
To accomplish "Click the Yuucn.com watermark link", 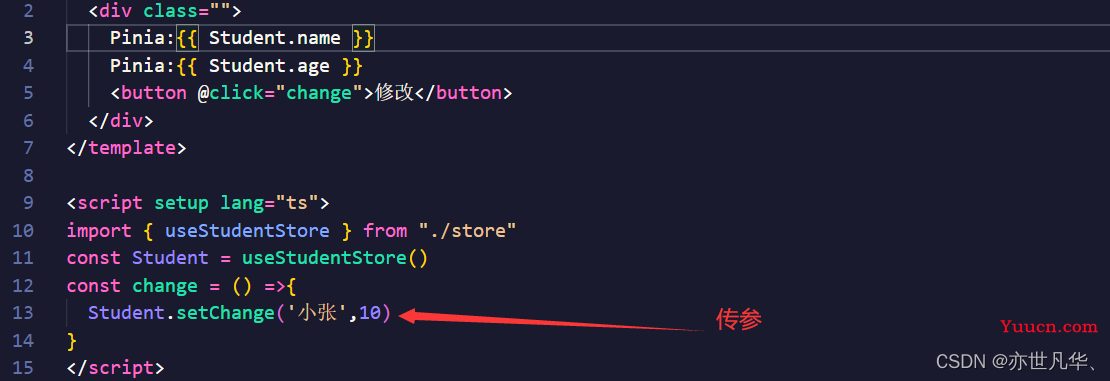I will [x=1048, y=326].
